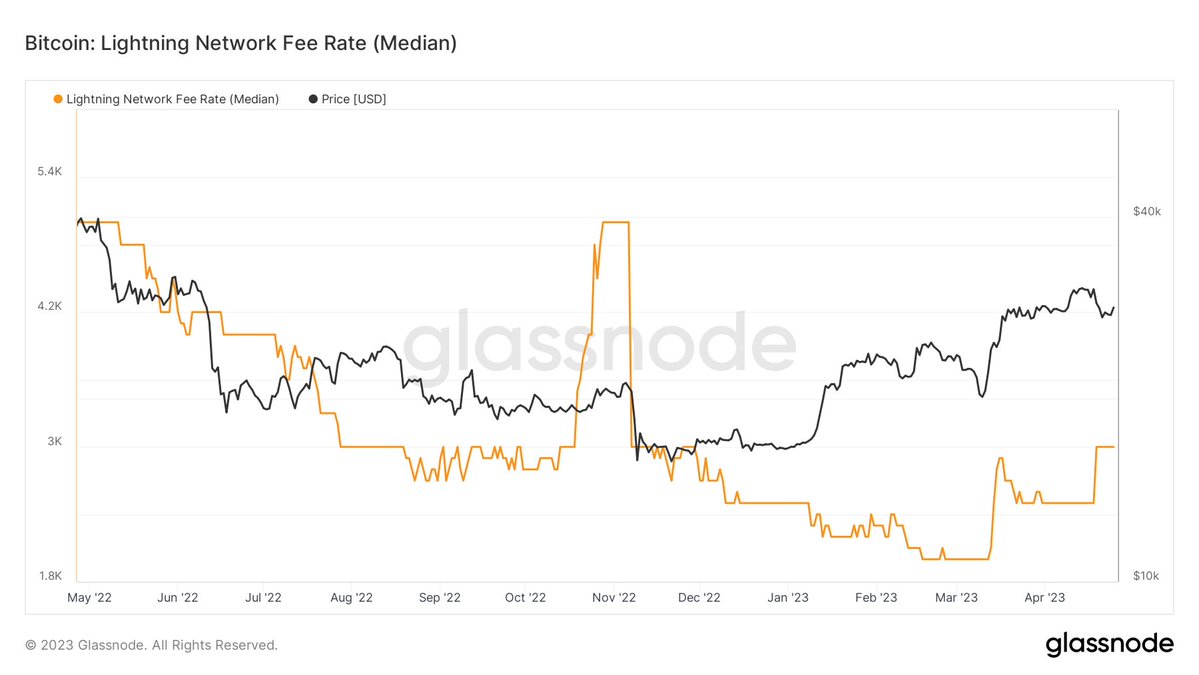
Task: Select the Mar '23 x-axis label
Action: [x=957, y=598]
